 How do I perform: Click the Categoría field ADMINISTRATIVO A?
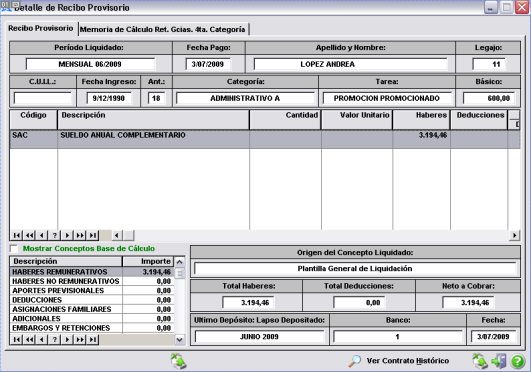(x=245, y=98)
